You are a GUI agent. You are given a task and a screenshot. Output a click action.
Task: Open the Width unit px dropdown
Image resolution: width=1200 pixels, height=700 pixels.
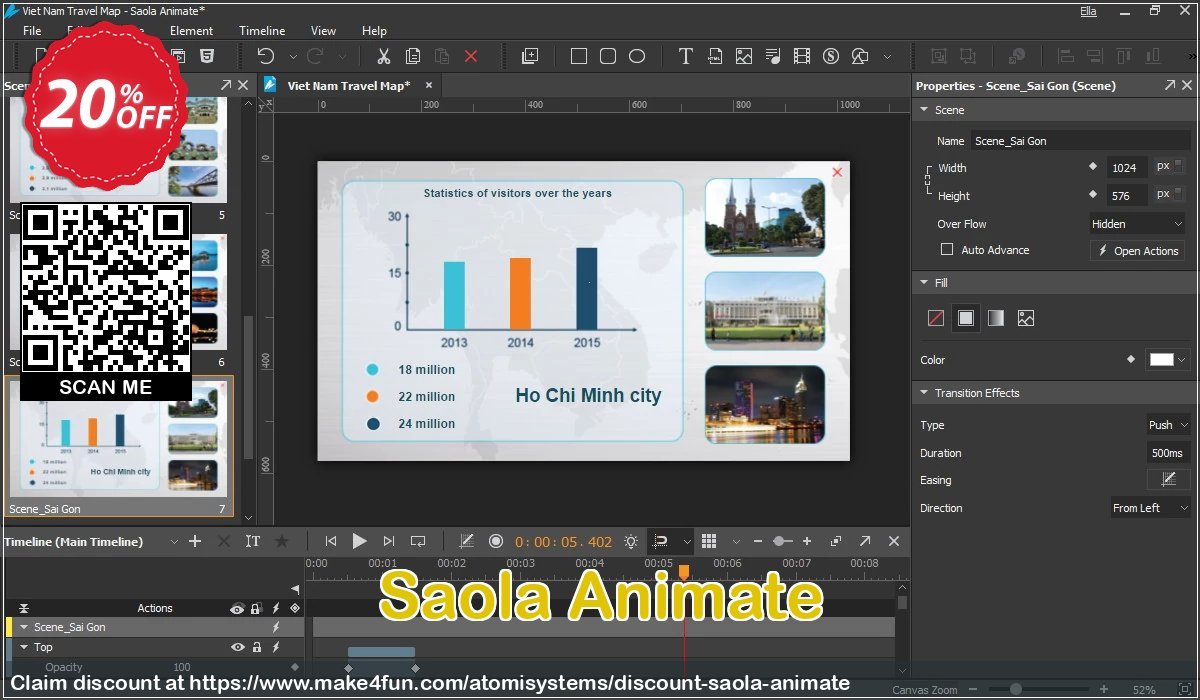pos(1169,166)
